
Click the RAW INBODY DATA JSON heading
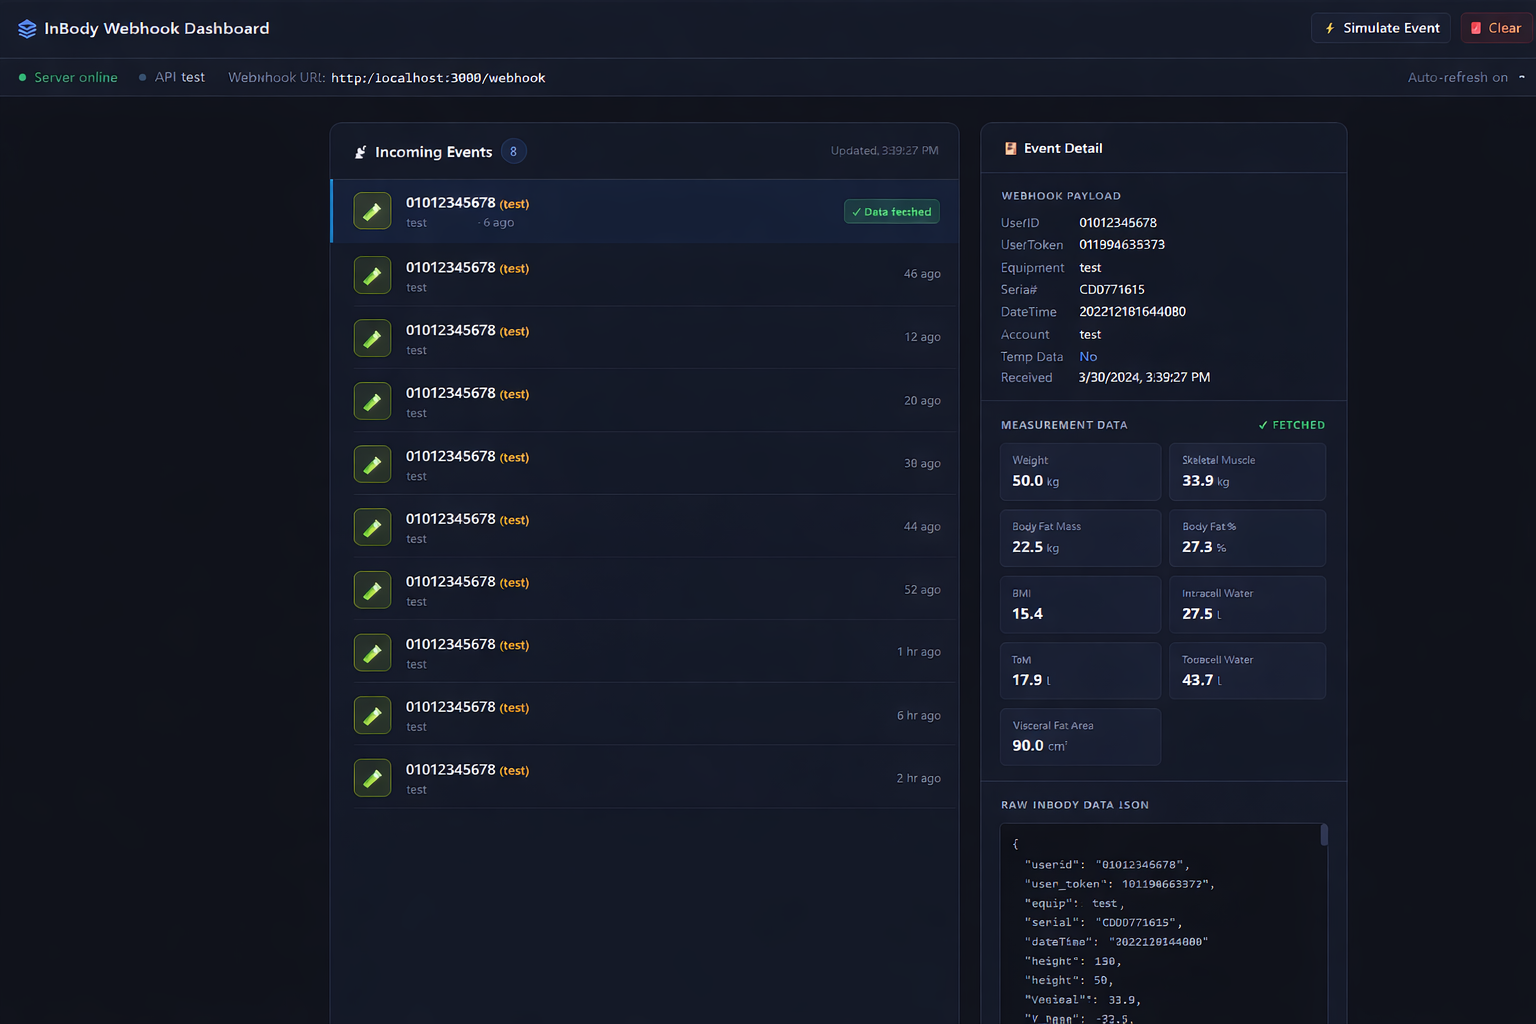(x=1075, y=805)
